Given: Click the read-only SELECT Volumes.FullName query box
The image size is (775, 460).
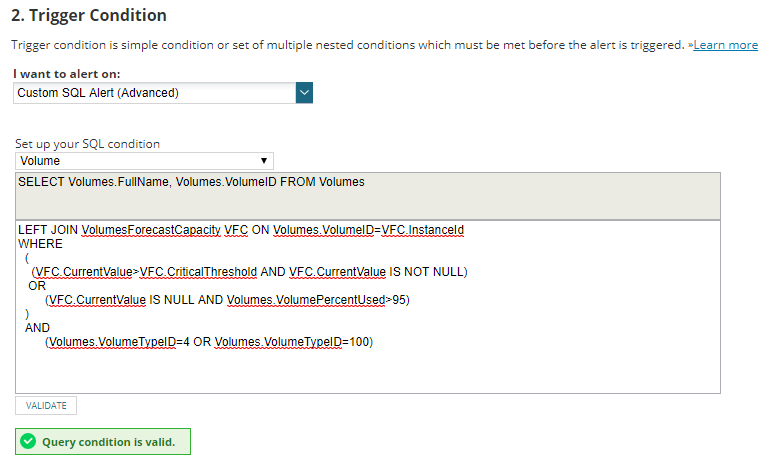Looking at the screenshot, I should 367,195.
